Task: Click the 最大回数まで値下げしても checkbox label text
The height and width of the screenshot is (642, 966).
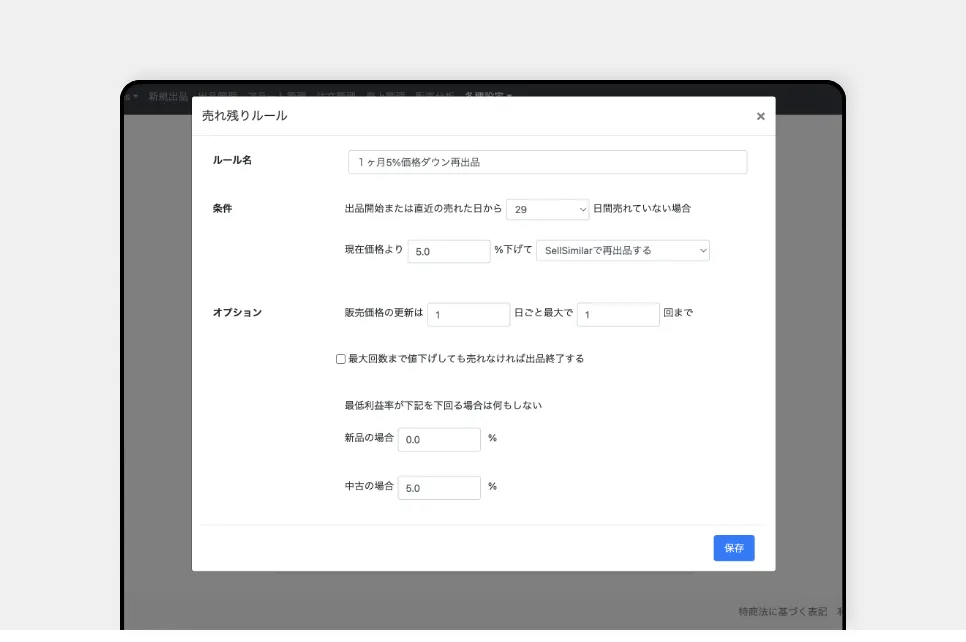Action: (466, 358)
